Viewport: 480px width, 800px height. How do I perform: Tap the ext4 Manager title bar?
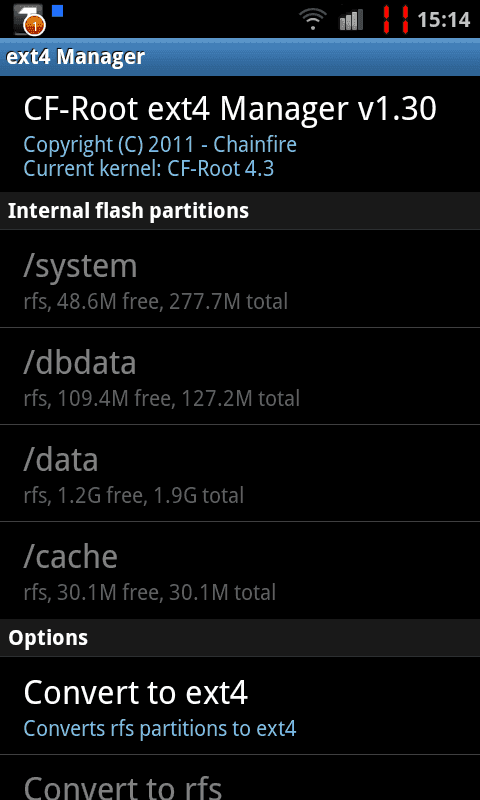click(x=240, y=57)
